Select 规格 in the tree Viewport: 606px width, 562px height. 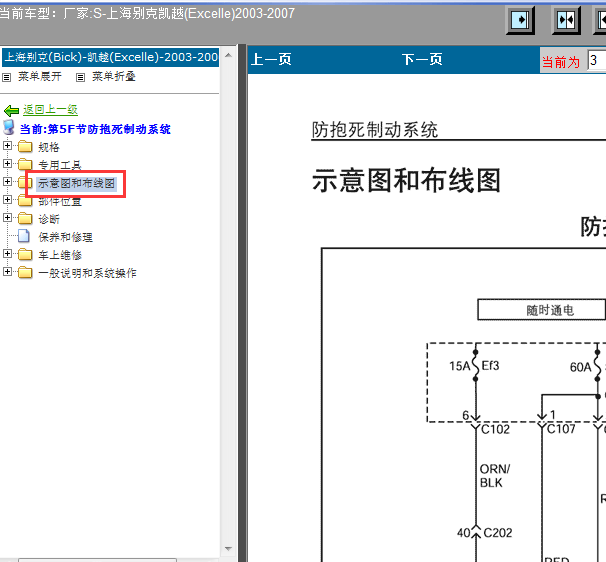(x=49, y=147)
